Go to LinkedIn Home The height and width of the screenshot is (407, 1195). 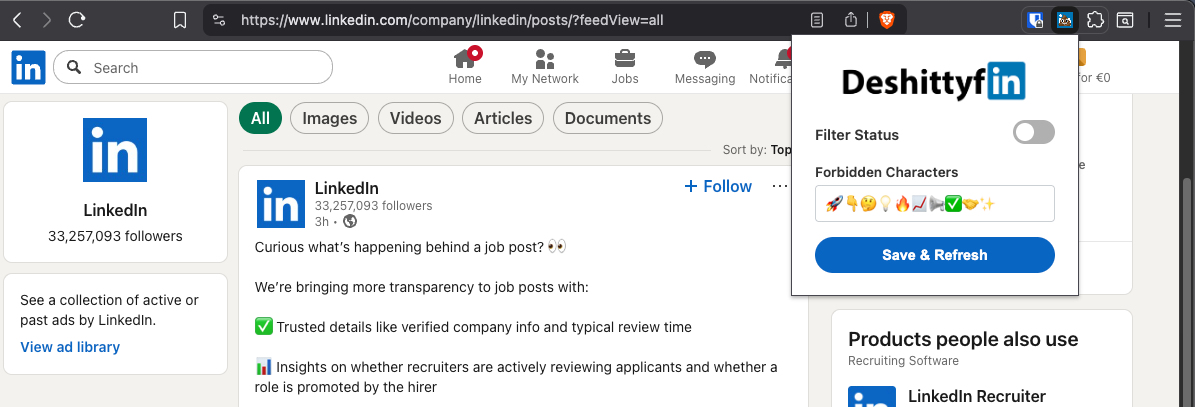click(465, 67)
